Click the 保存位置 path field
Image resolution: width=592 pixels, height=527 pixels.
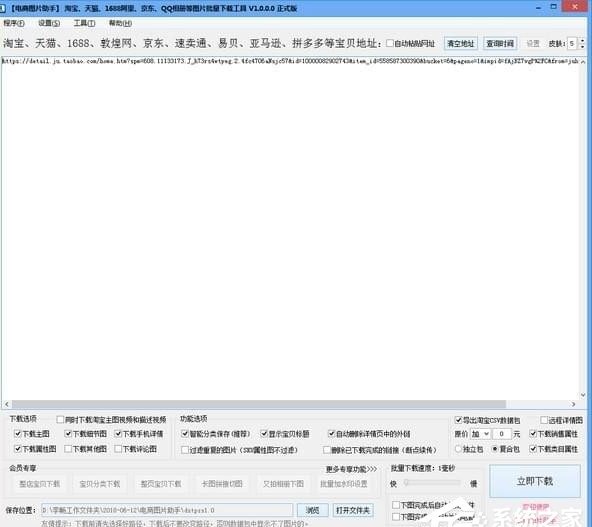pyautogui.click(x=167, y=510)
